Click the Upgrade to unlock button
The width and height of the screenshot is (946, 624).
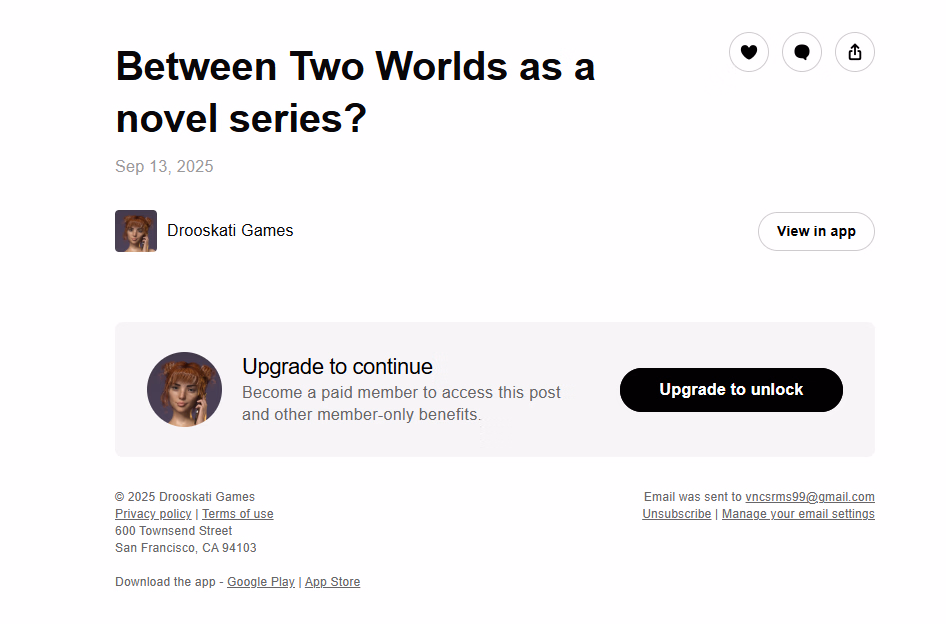[x=731, y=390]
